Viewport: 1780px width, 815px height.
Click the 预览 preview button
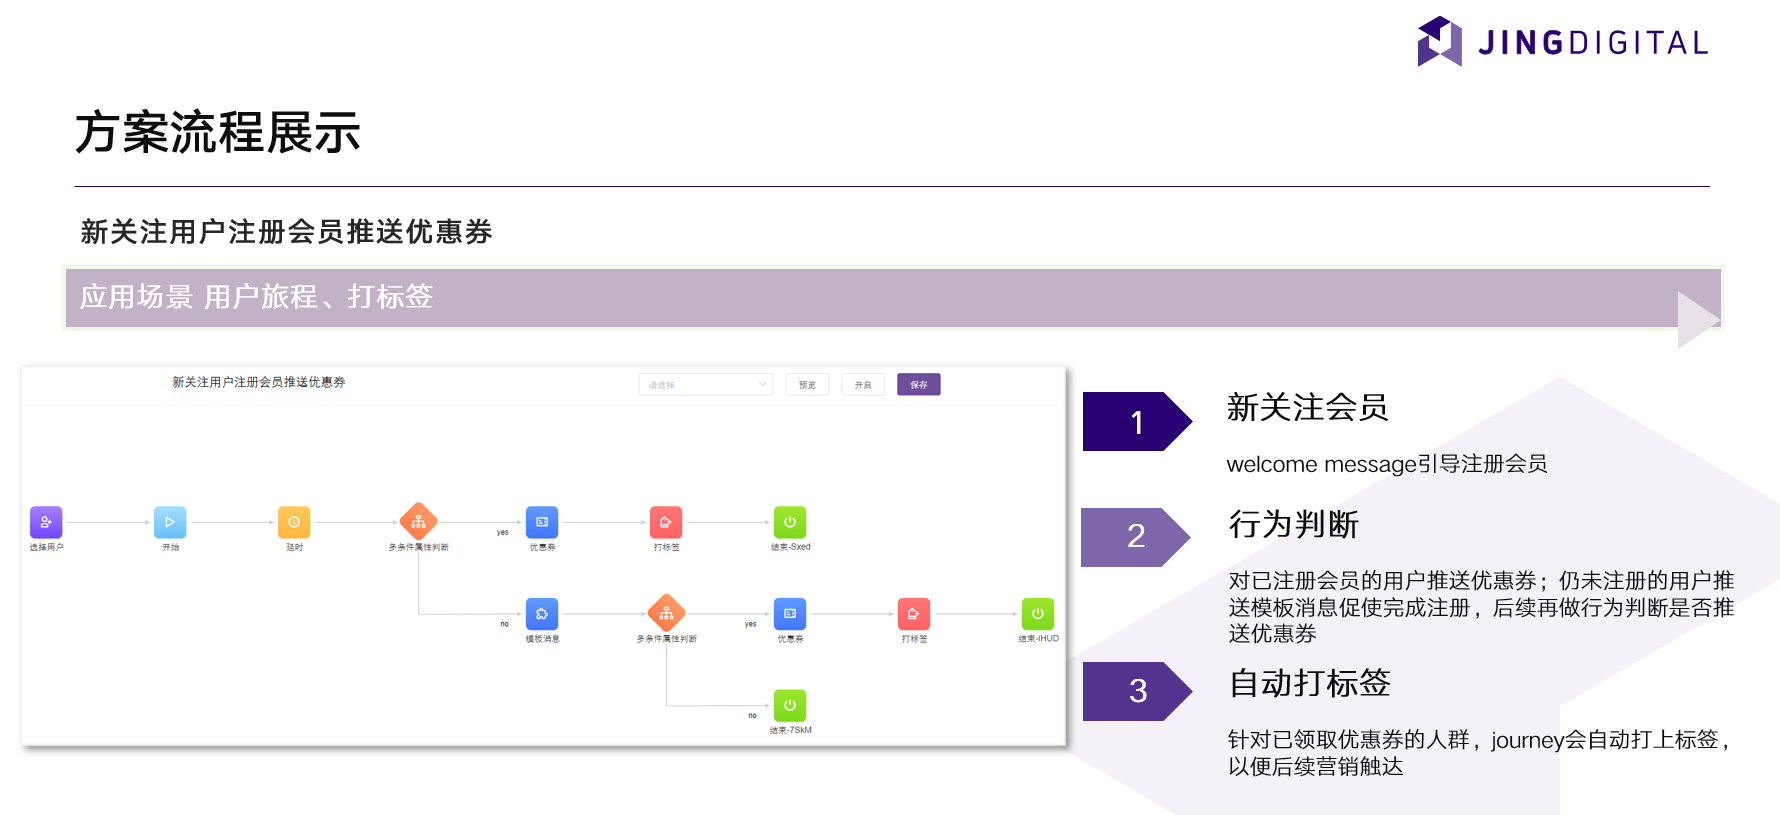point(807,385)
